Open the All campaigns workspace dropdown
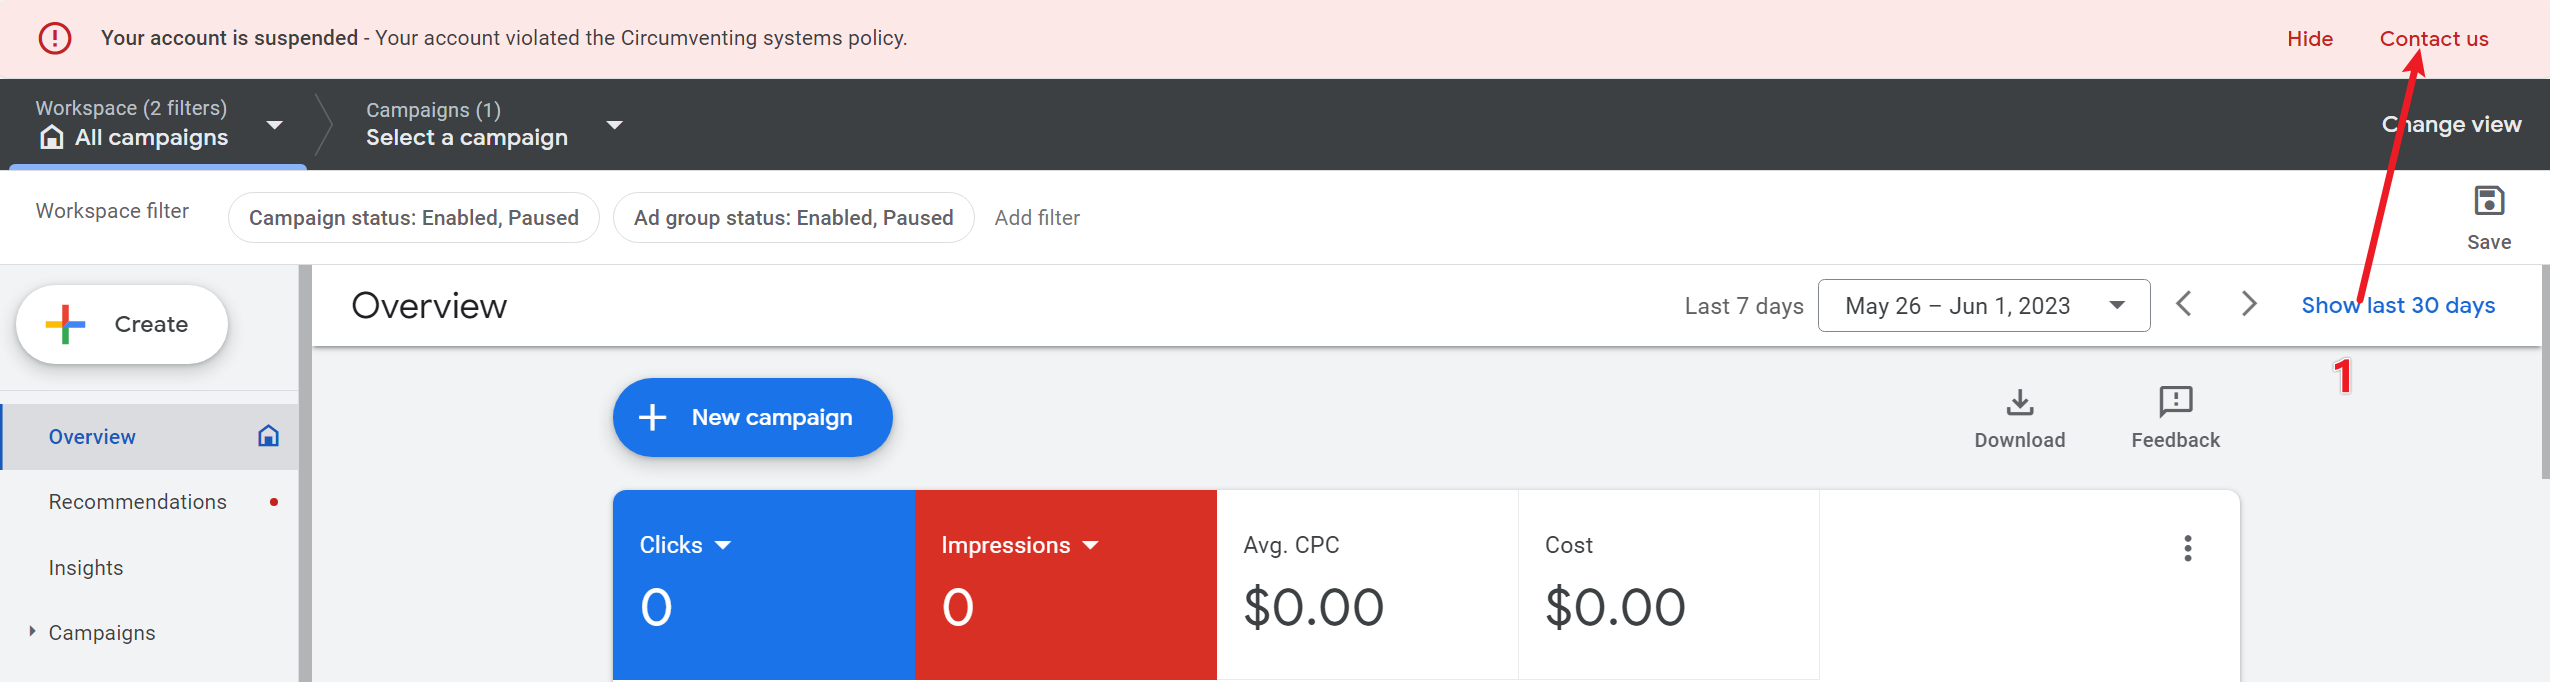Image resolution: width=2550 pixels, height=682 pixels. 274,125
